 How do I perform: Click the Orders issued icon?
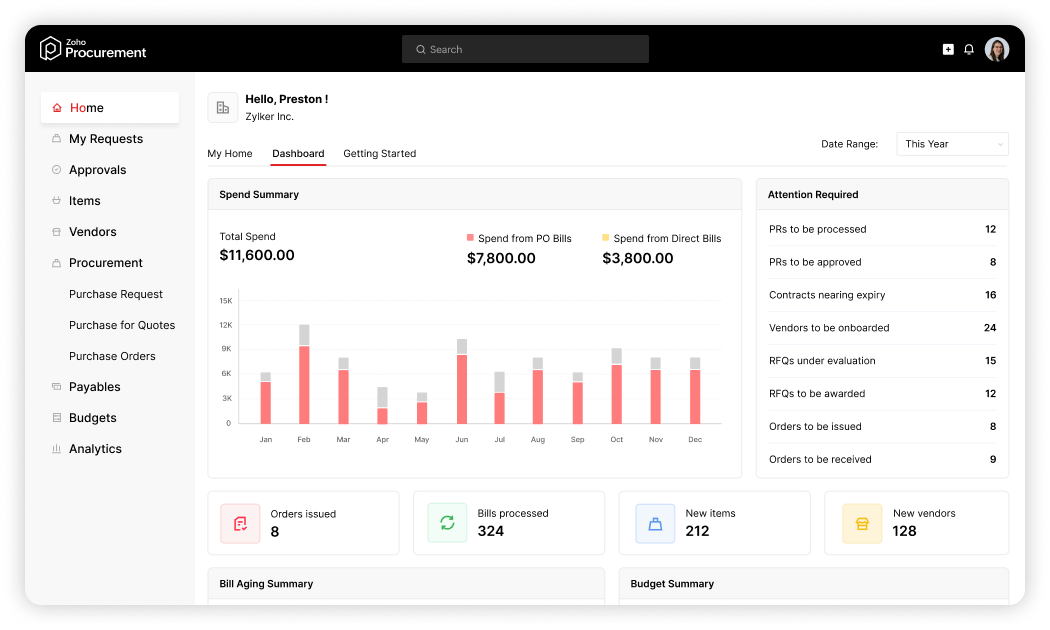click(x=240, y=524)
